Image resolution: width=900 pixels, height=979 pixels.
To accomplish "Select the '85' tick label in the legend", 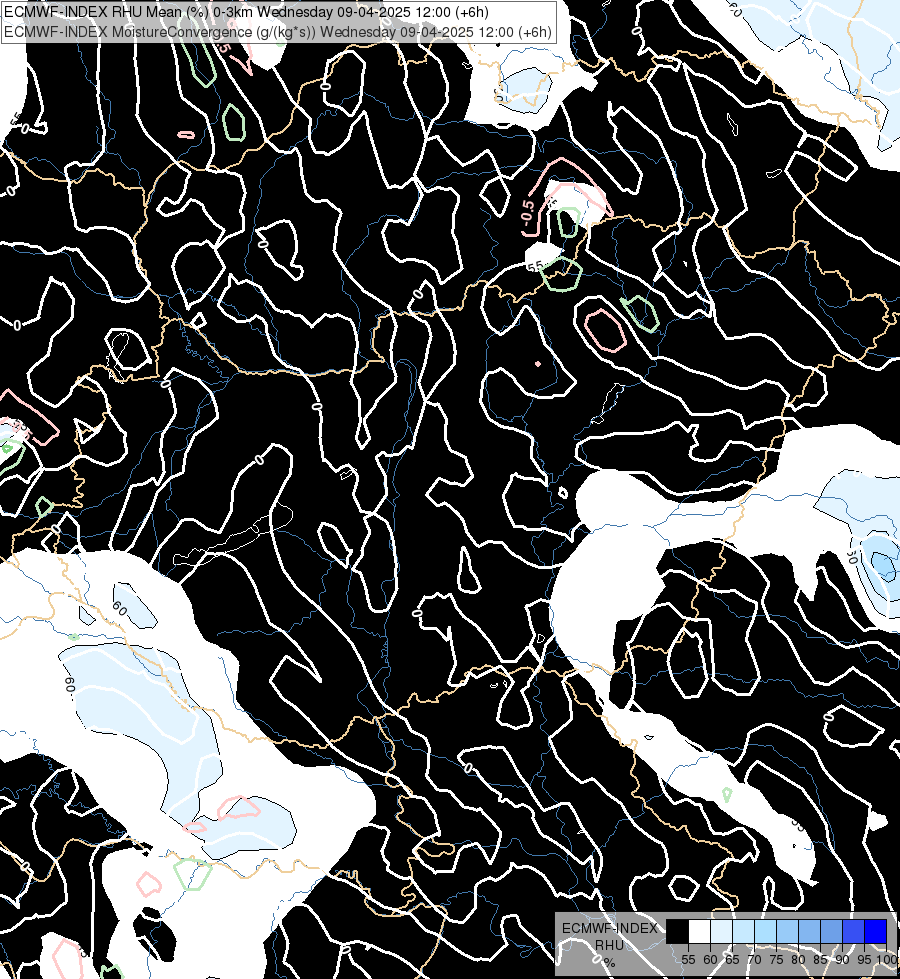I will point(820,960).
